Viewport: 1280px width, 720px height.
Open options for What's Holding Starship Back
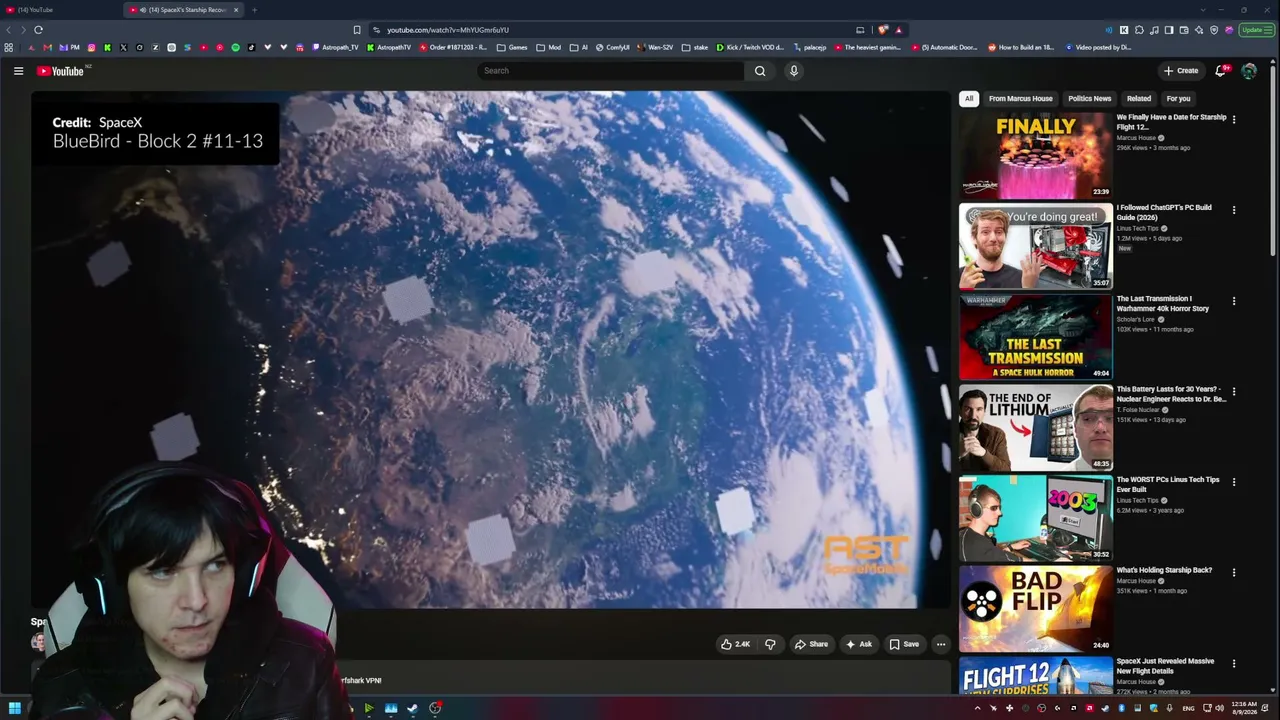pos(1234,573)
